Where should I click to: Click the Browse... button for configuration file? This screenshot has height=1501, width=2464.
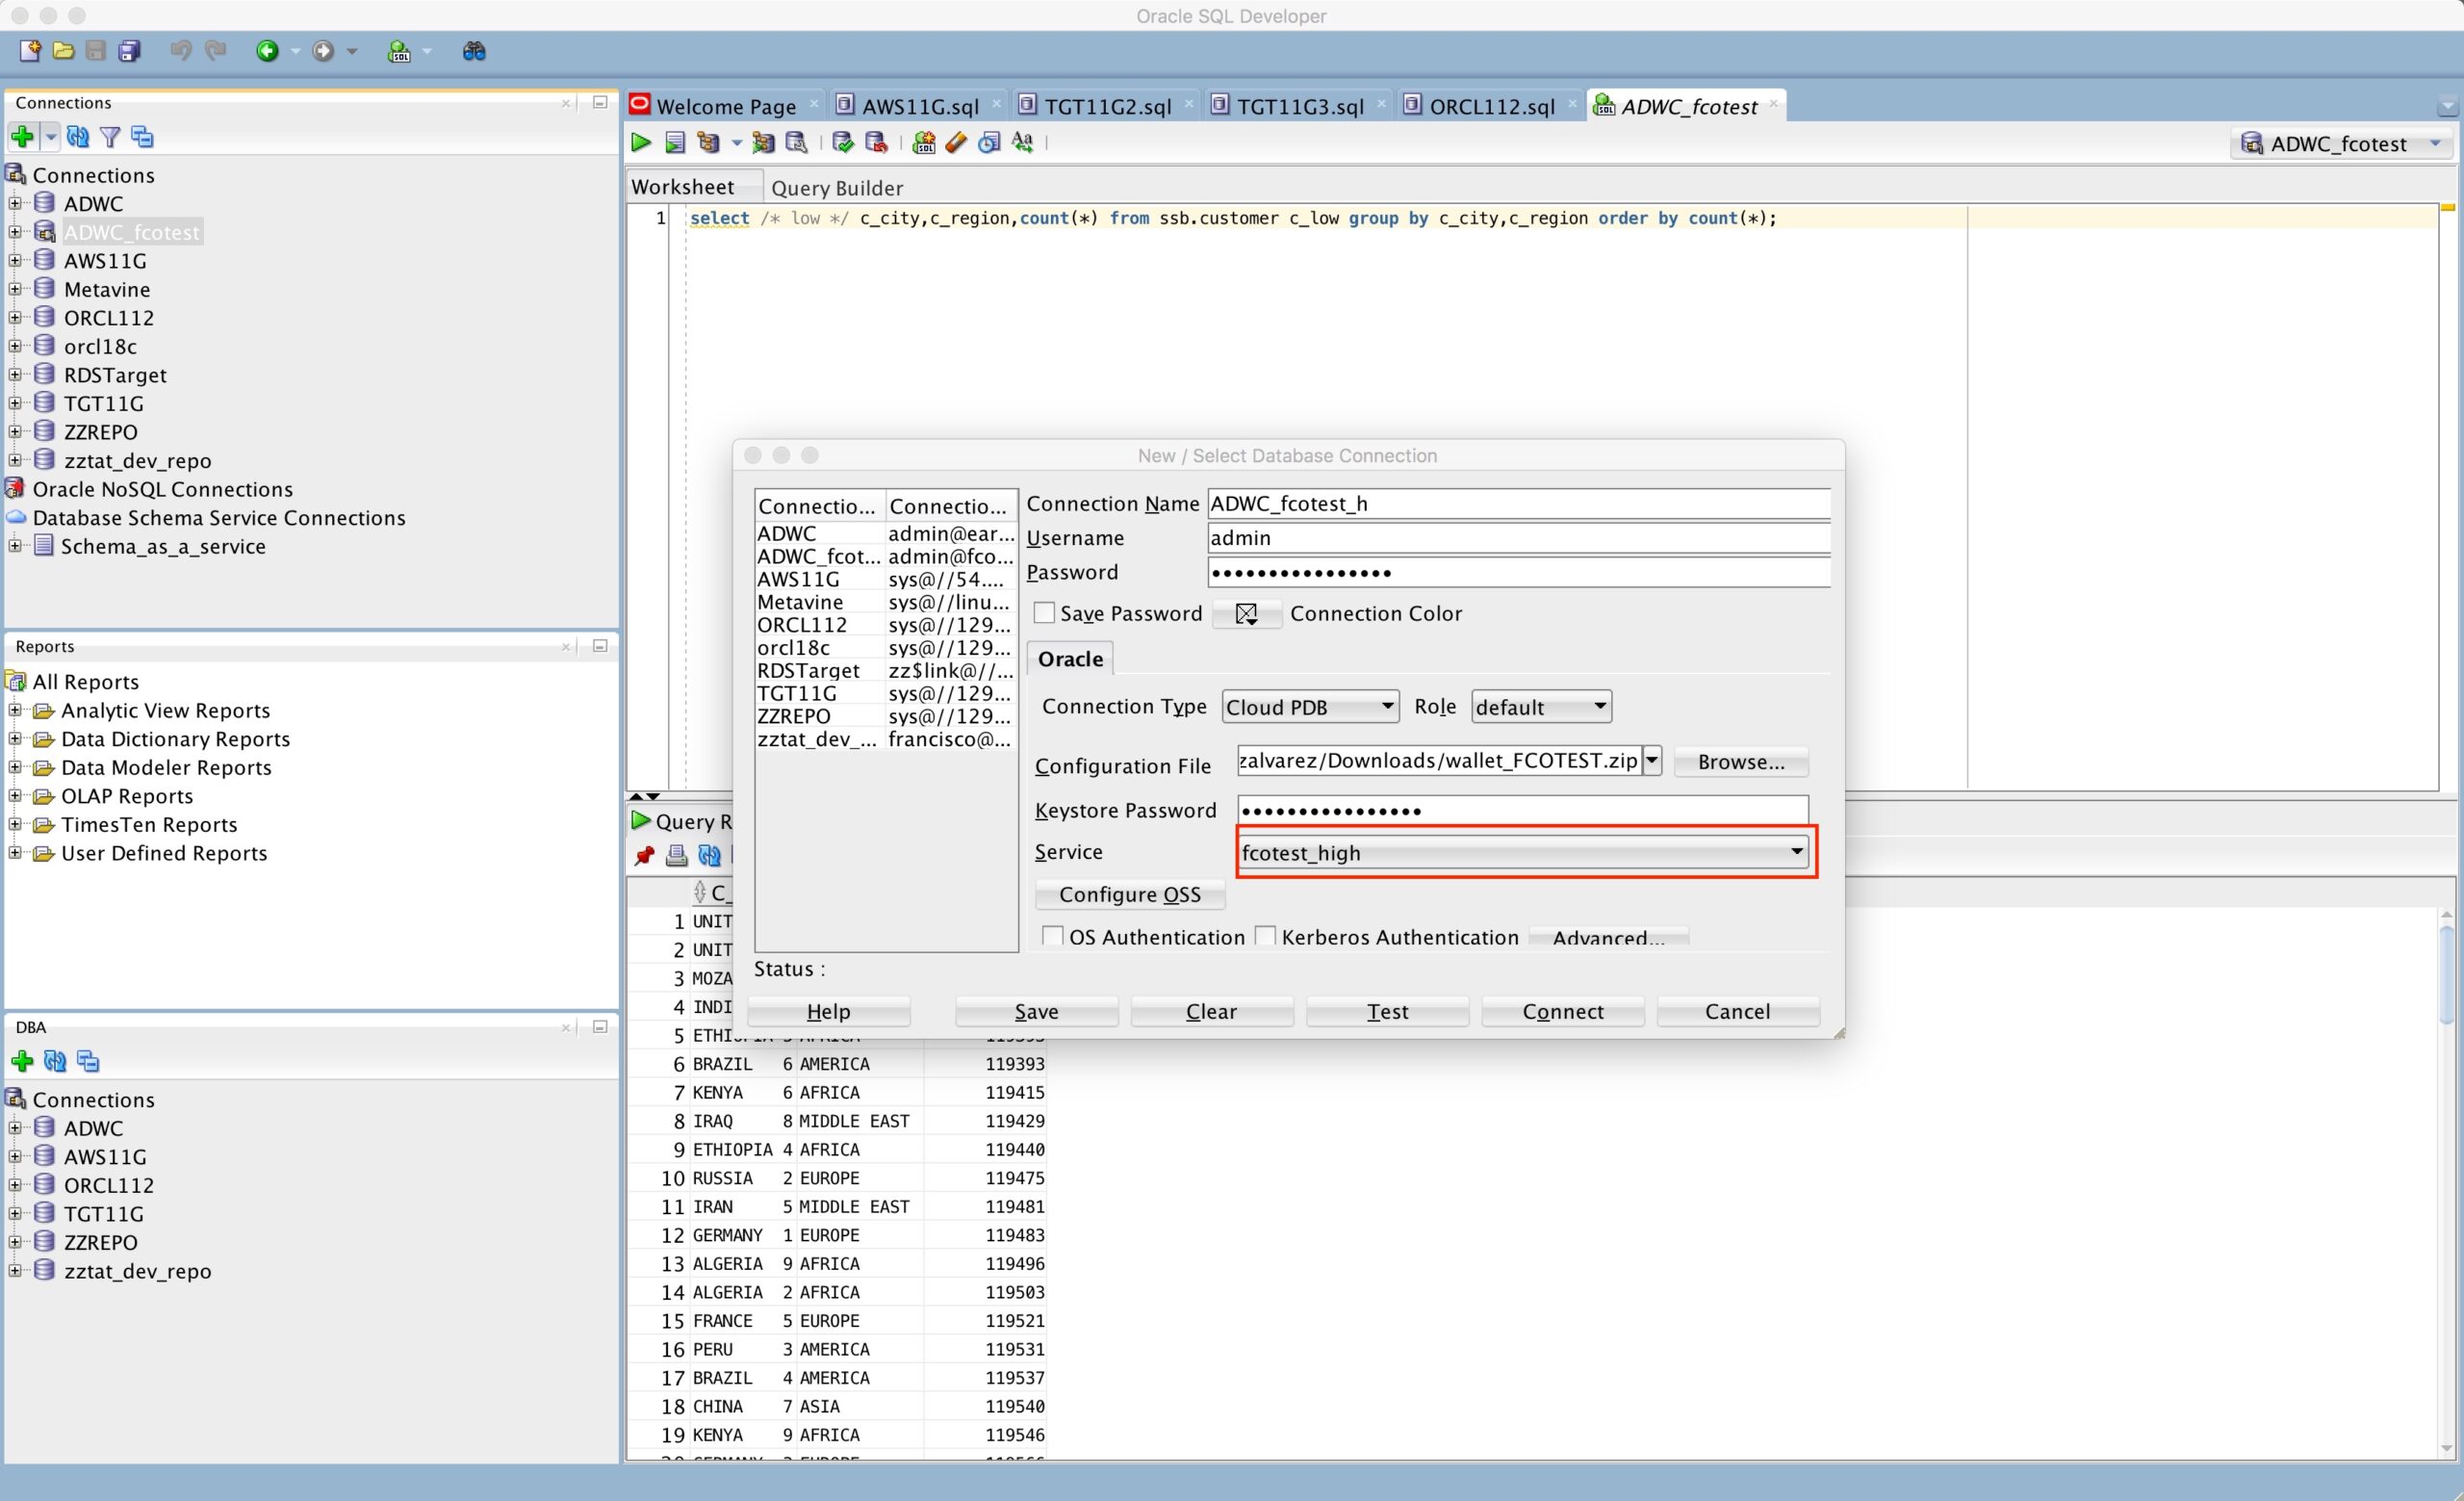click(1740, 762)
